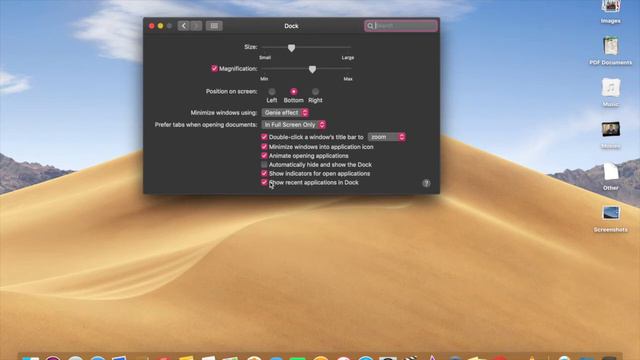Screen dimensions: 640x360
Task: Select Right for Dock position on screen
Action: pos(315,91)
